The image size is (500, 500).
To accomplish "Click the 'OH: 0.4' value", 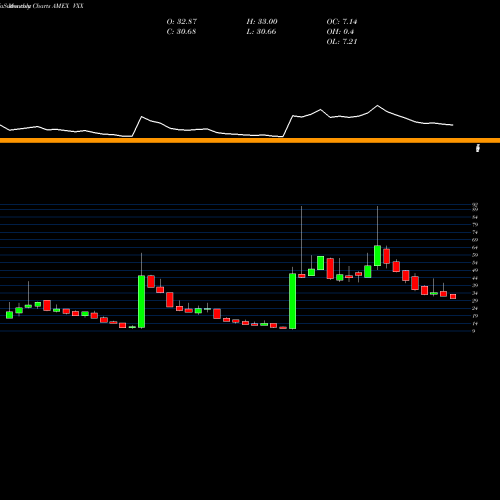I will pyautogui.click(x=340, y=32).
